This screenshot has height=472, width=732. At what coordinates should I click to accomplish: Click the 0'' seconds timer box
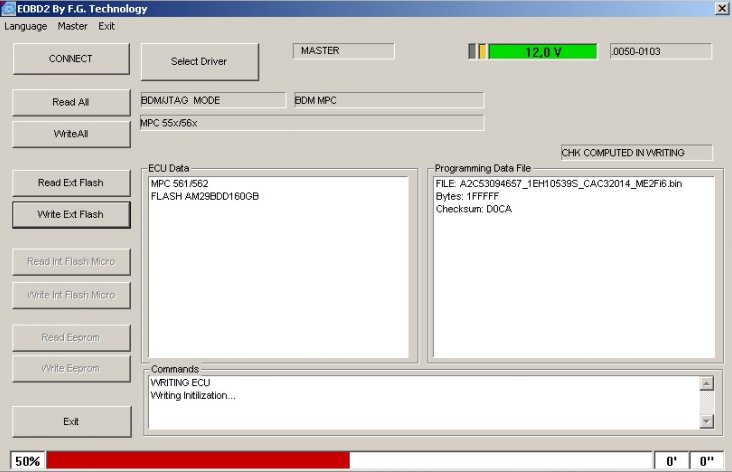coord(707,461)
